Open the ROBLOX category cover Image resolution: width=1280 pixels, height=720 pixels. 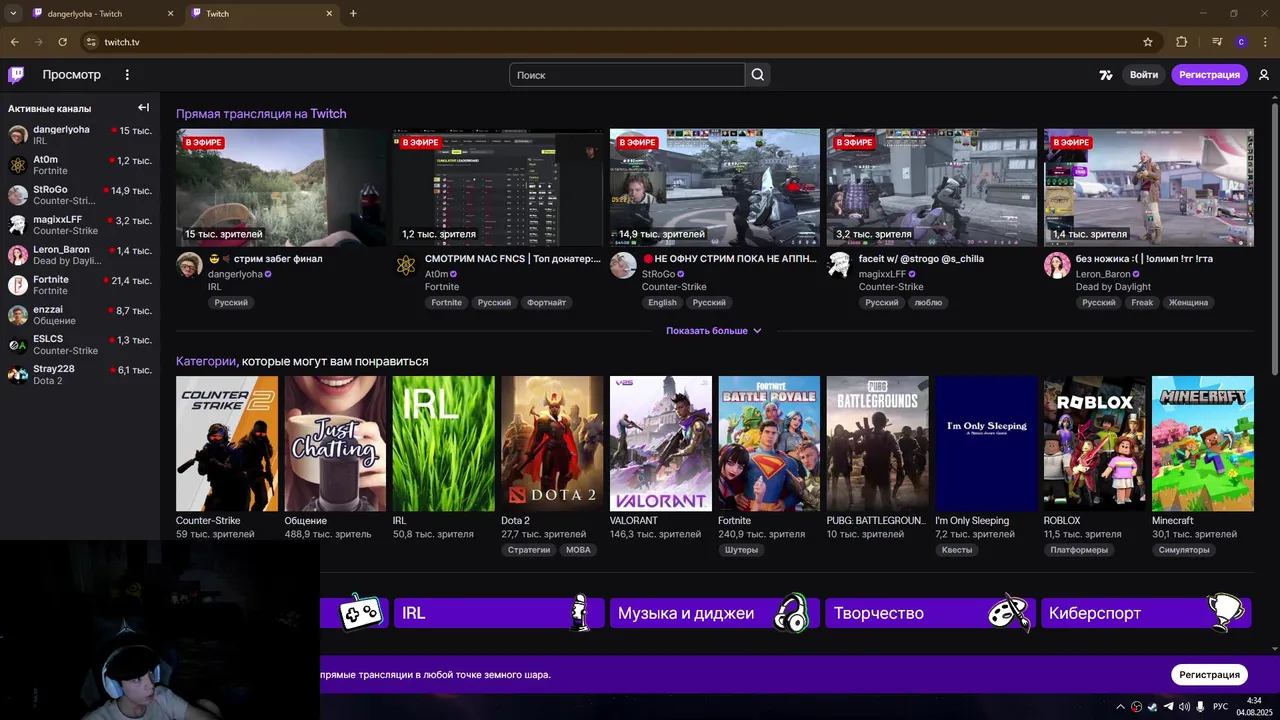(1095, 444)
